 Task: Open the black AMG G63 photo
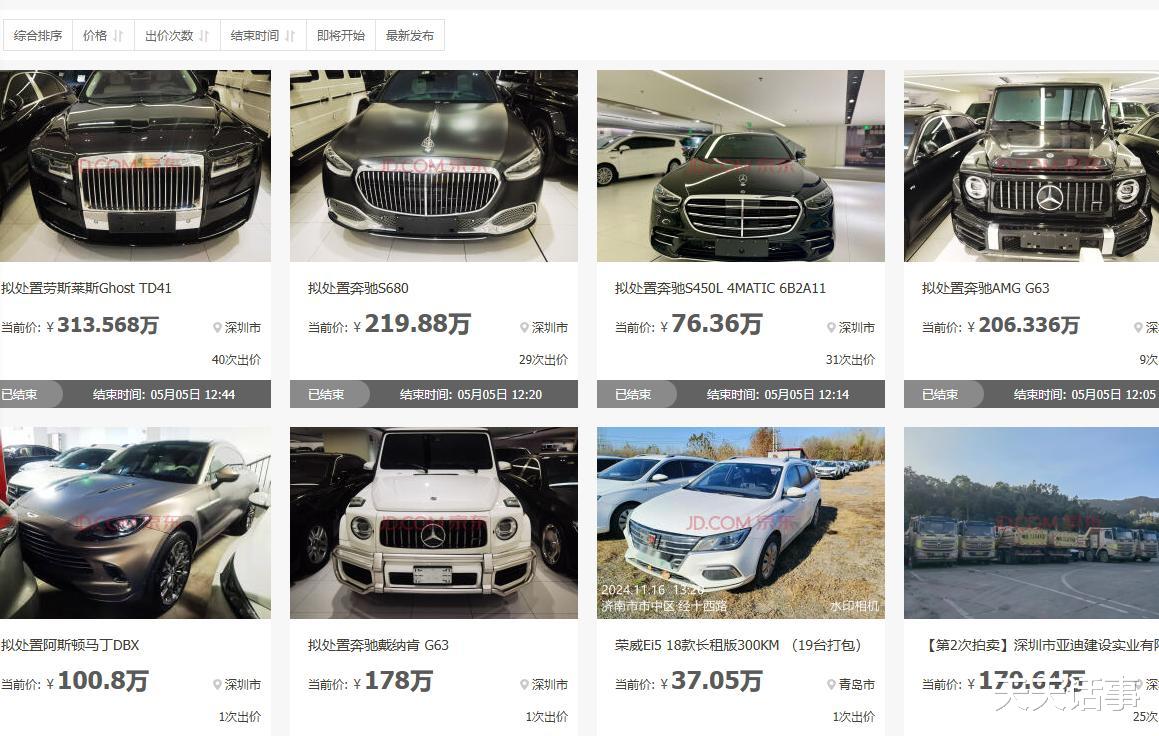1031,166
